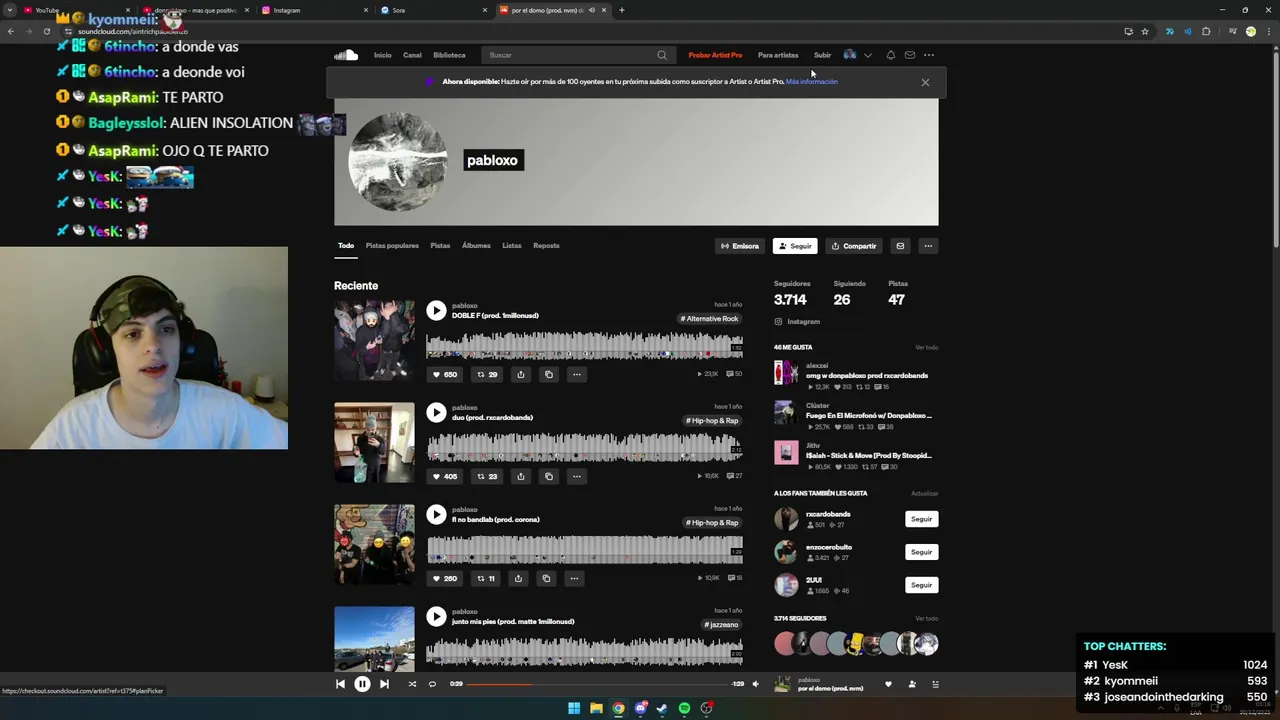Repost DOBLE F using the 29 button

[487, 374]
